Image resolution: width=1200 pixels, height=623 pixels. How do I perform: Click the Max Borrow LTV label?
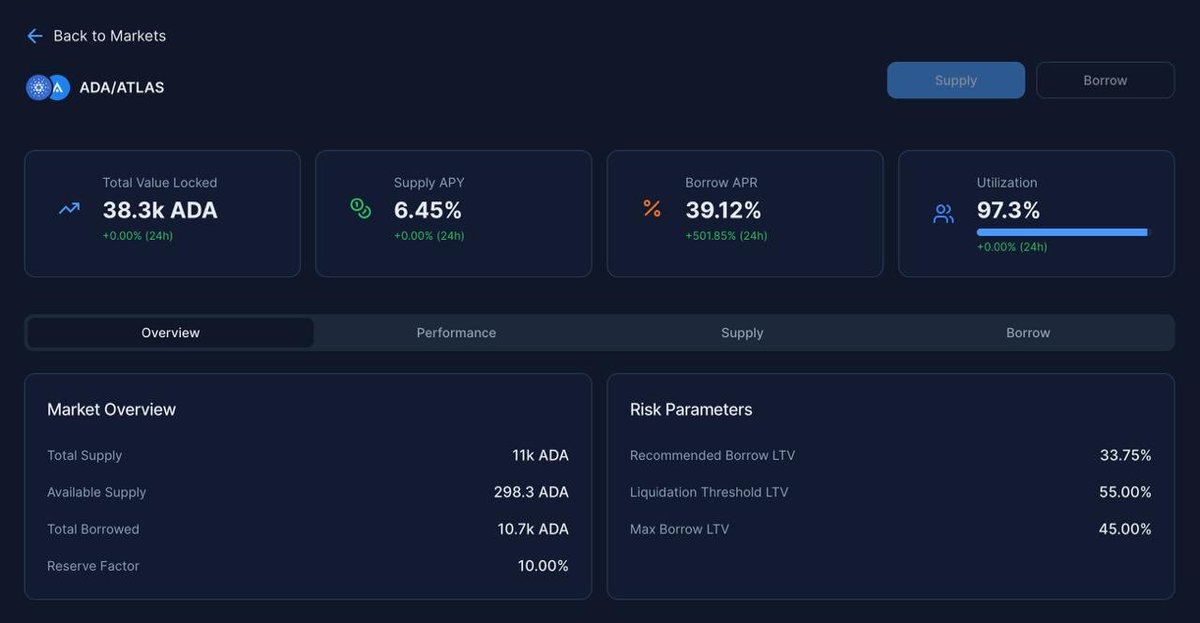tap(680, 529)
